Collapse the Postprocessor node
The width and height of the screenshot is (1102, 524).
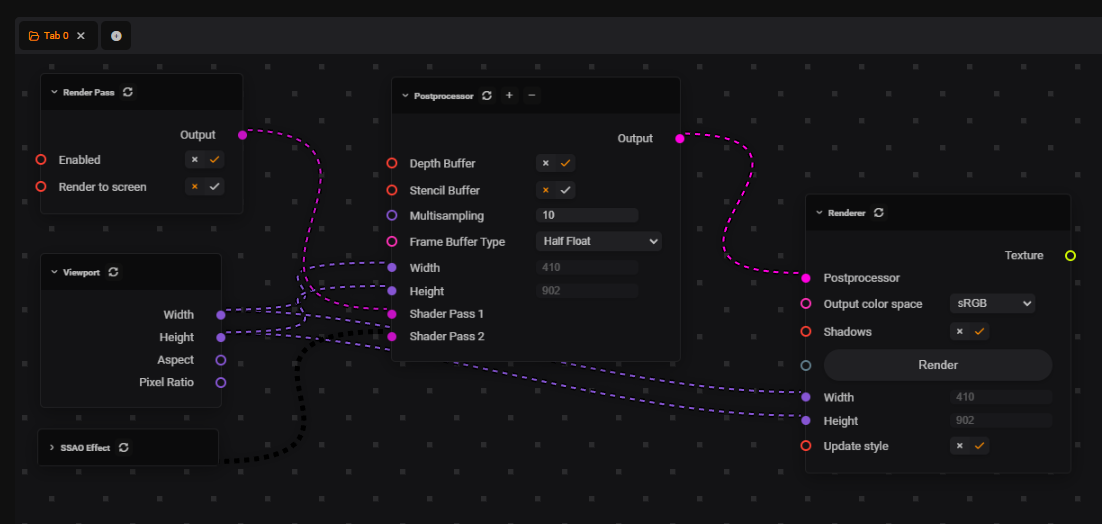coord(405,96)
